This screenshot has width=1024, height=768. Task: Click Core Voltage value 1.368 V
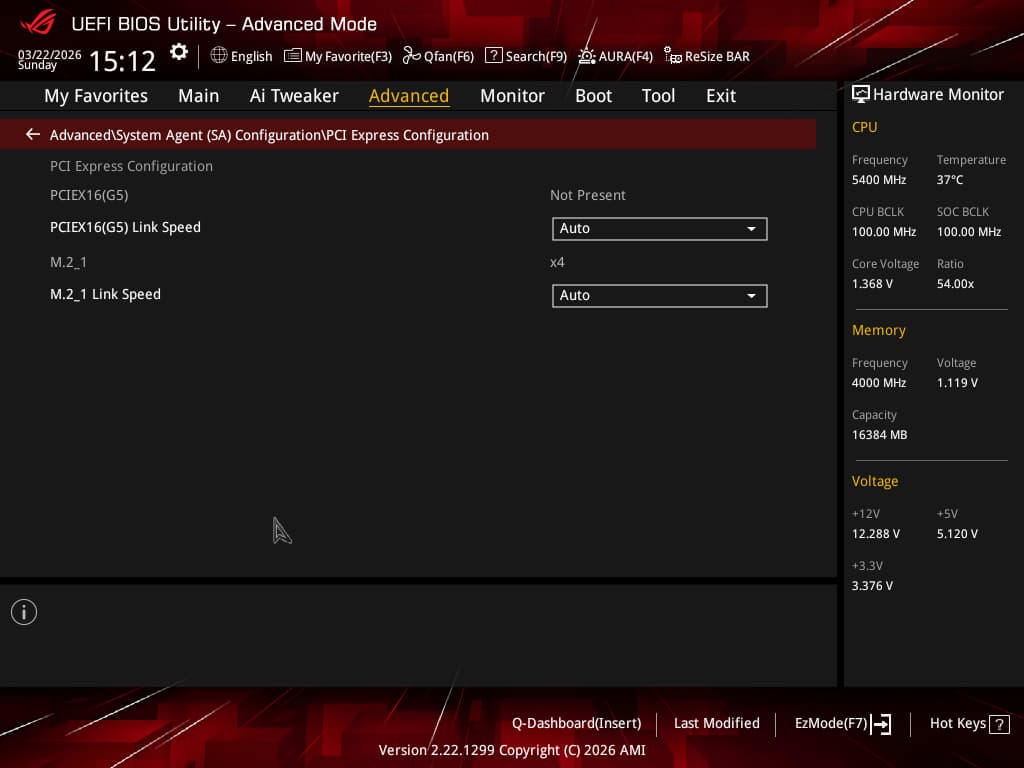(x=872, y=284)
